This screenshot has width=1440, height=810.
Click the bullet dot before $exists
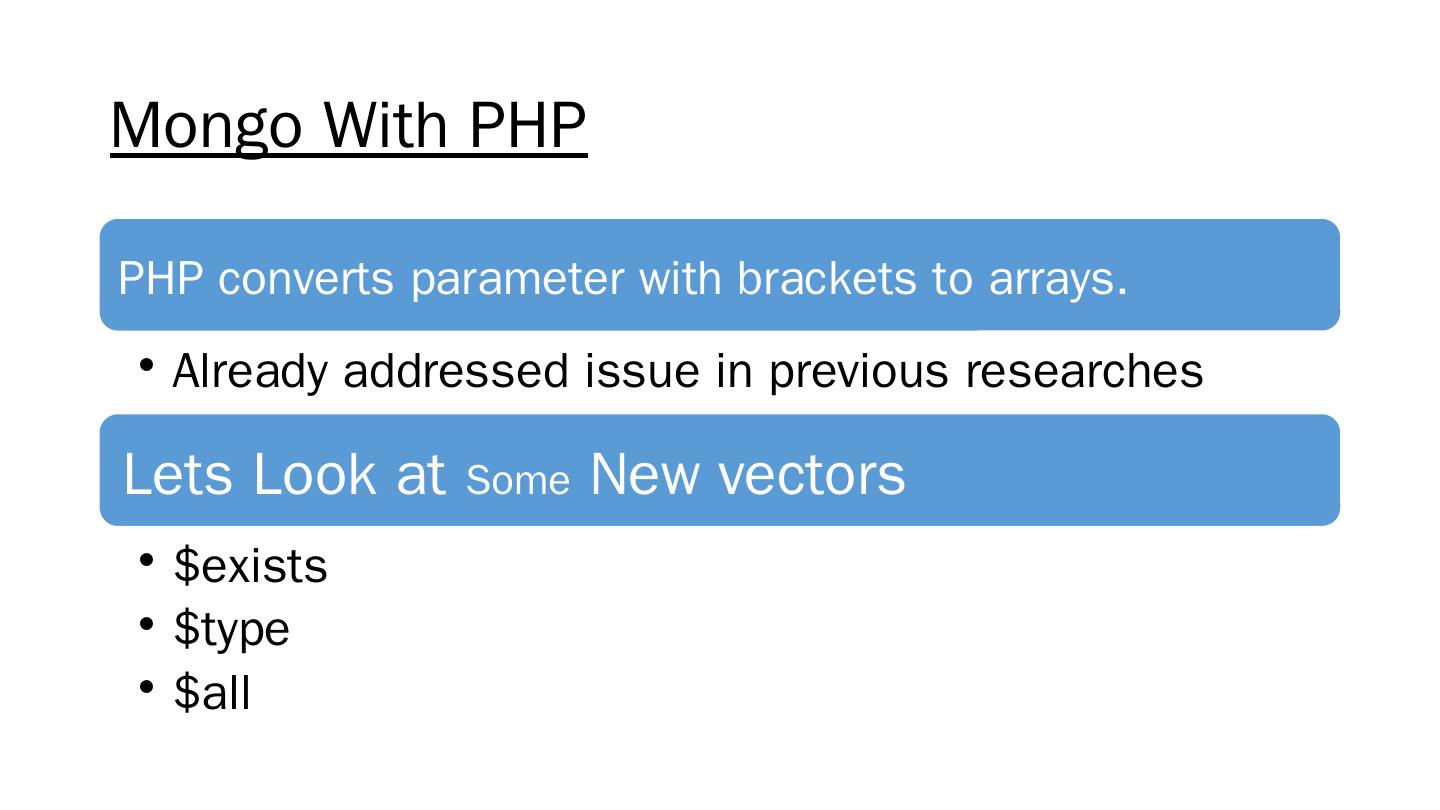click(x=147, y=560)
